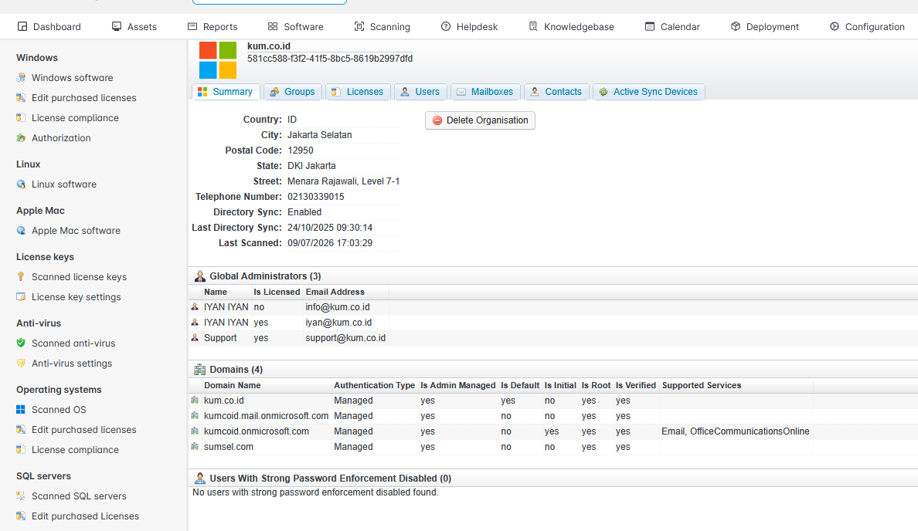Screen dimensions: 918x531
Task: Open Windows software link
Action: click(72, 77)
